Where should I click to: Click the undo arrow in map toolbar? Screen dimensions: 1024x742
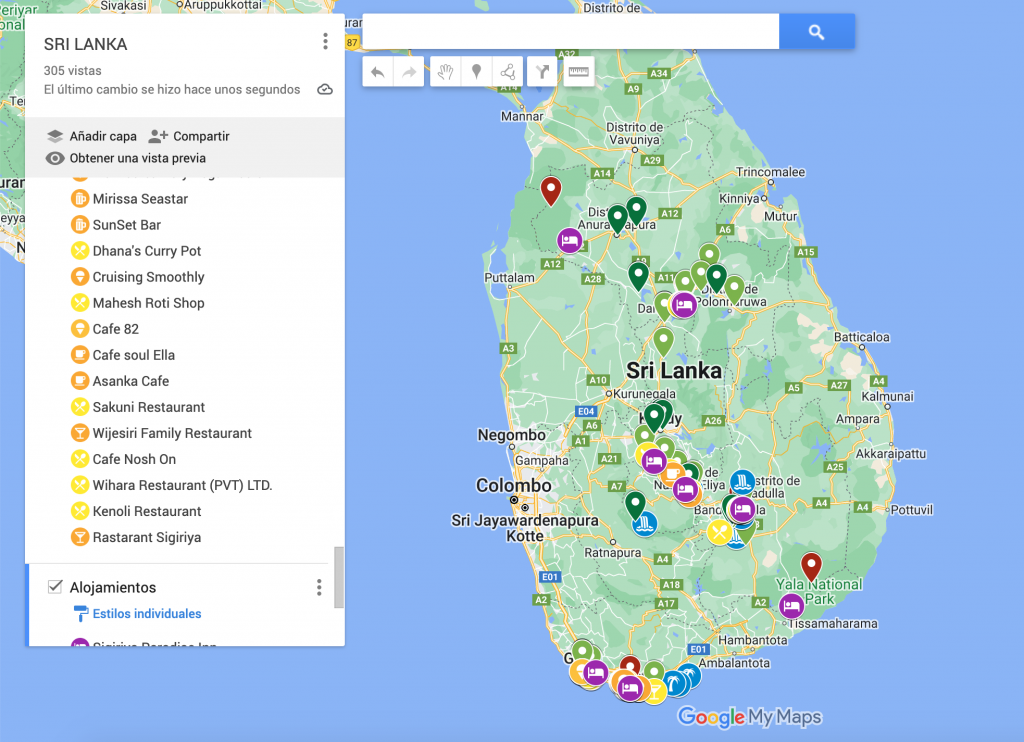pos(378,71)
